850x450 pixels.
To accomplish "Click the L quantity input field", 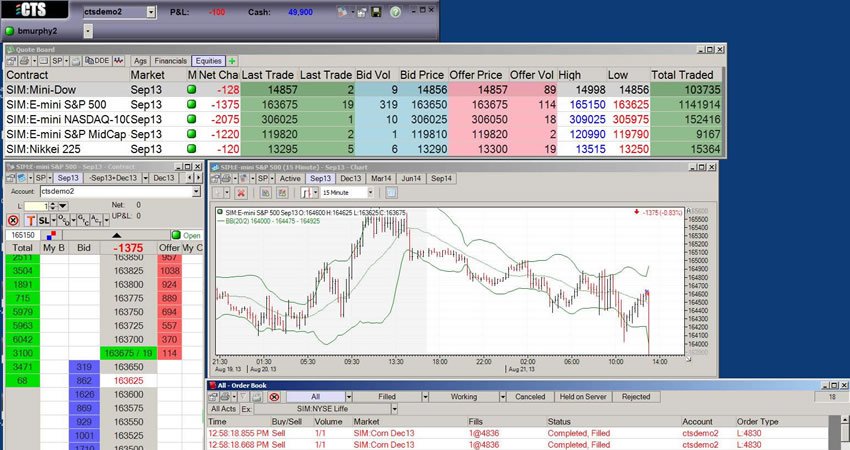I will tap(36, 206).
